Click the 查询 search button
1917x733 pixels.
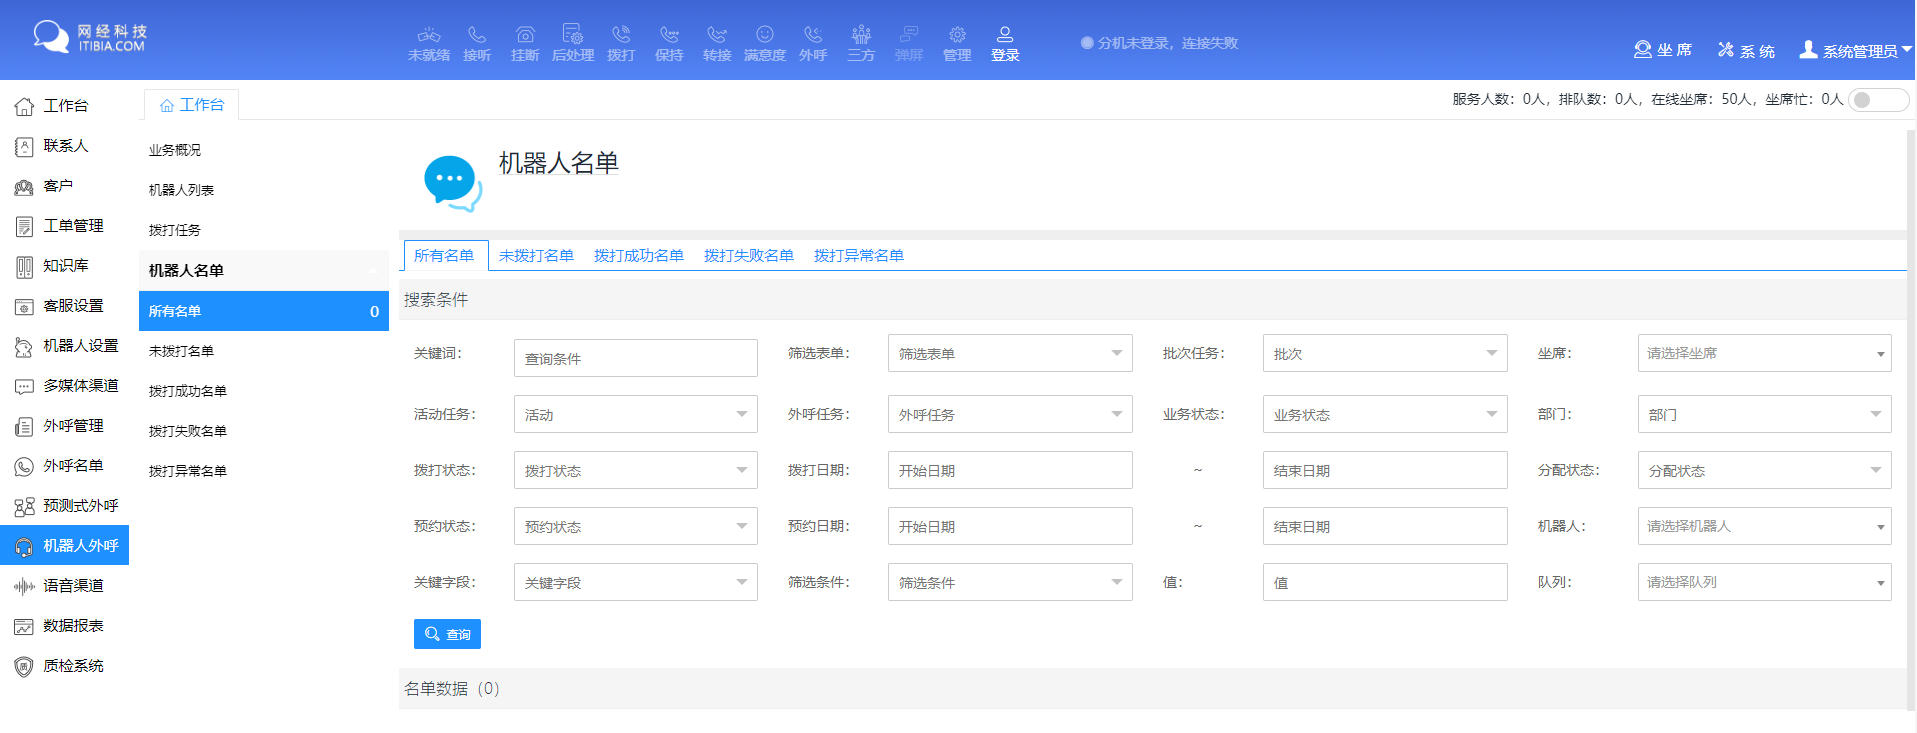[x=447, y=634]
